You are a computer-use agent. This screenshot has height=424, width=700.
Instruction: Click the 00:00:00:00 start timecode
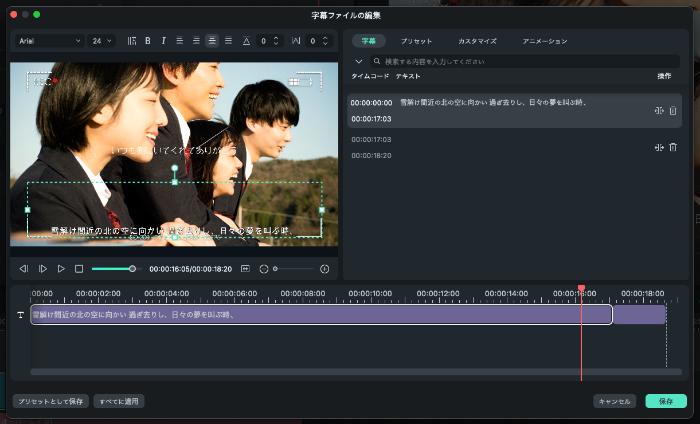pyautogui.click(x=371, y=103)
